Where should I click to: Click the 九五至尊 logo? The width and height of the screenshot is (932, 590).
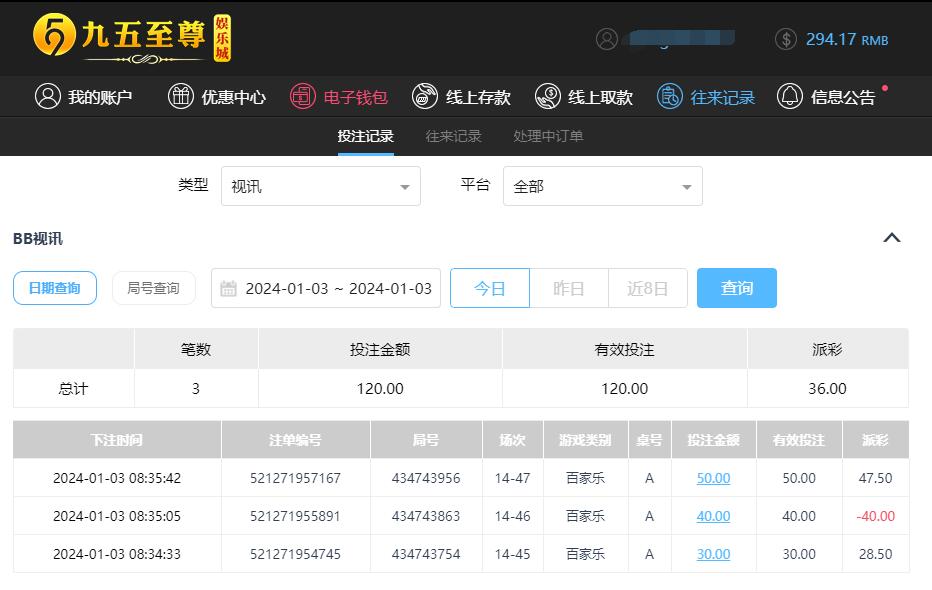[x=132, y=38]
